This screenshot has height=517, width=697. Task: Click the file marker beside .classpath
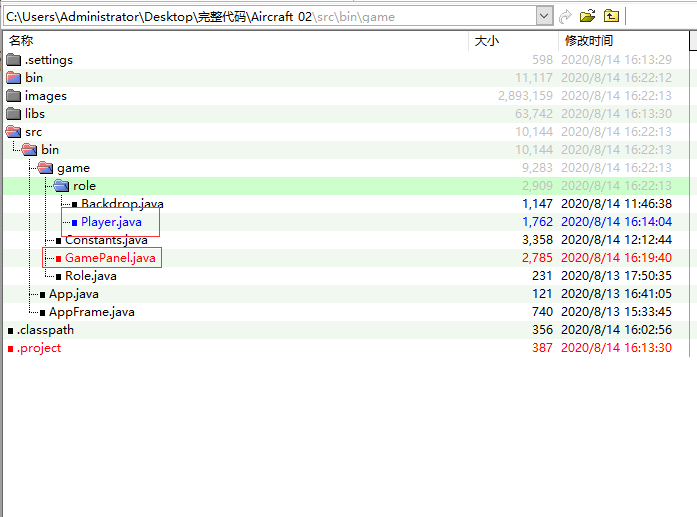10,330
